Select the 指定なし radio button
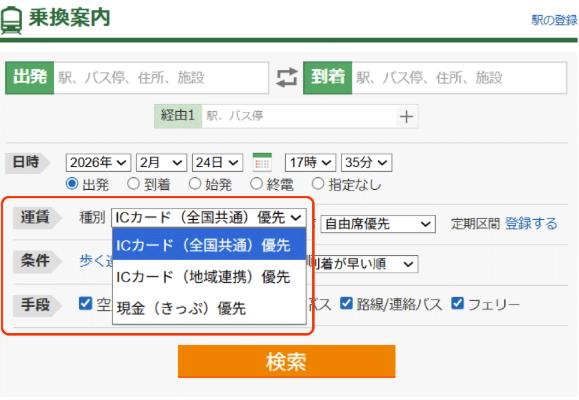The image size is (579, 400). click(x=318, y=184)
